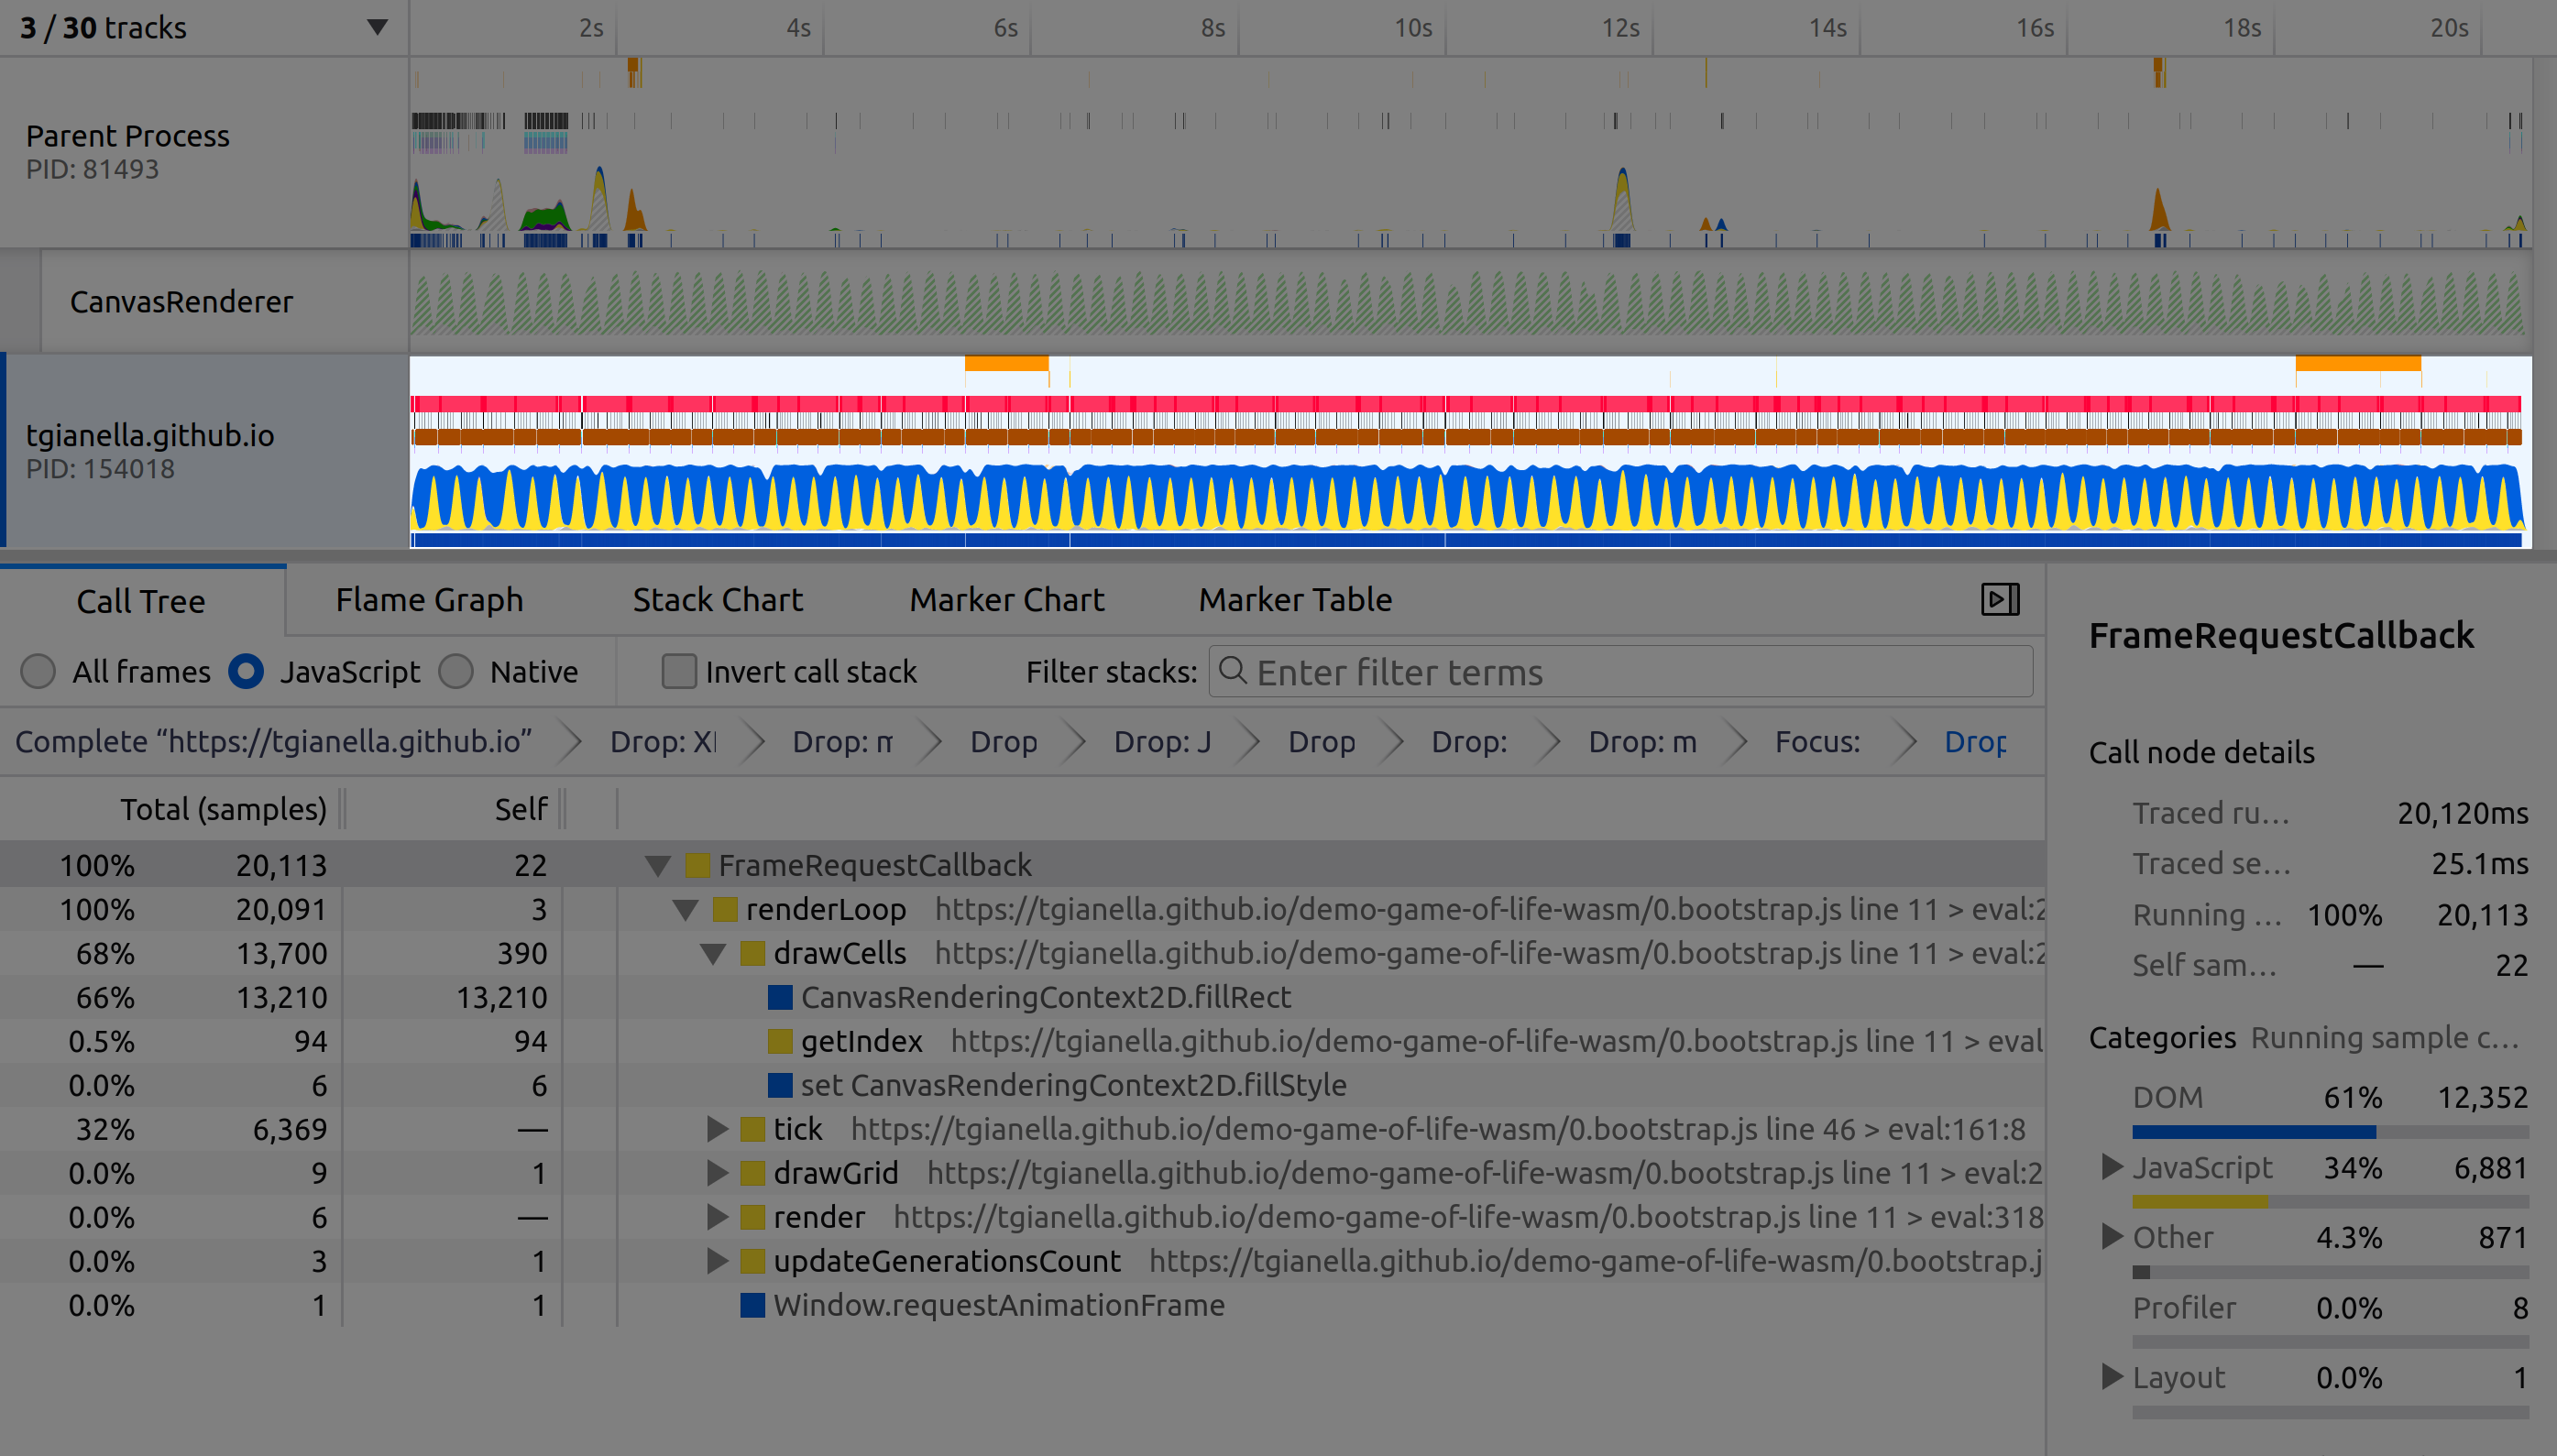Screen dimensions: 2557x1456
Task: Switch to the Flame Graph tab
Action: coord(429,600)
